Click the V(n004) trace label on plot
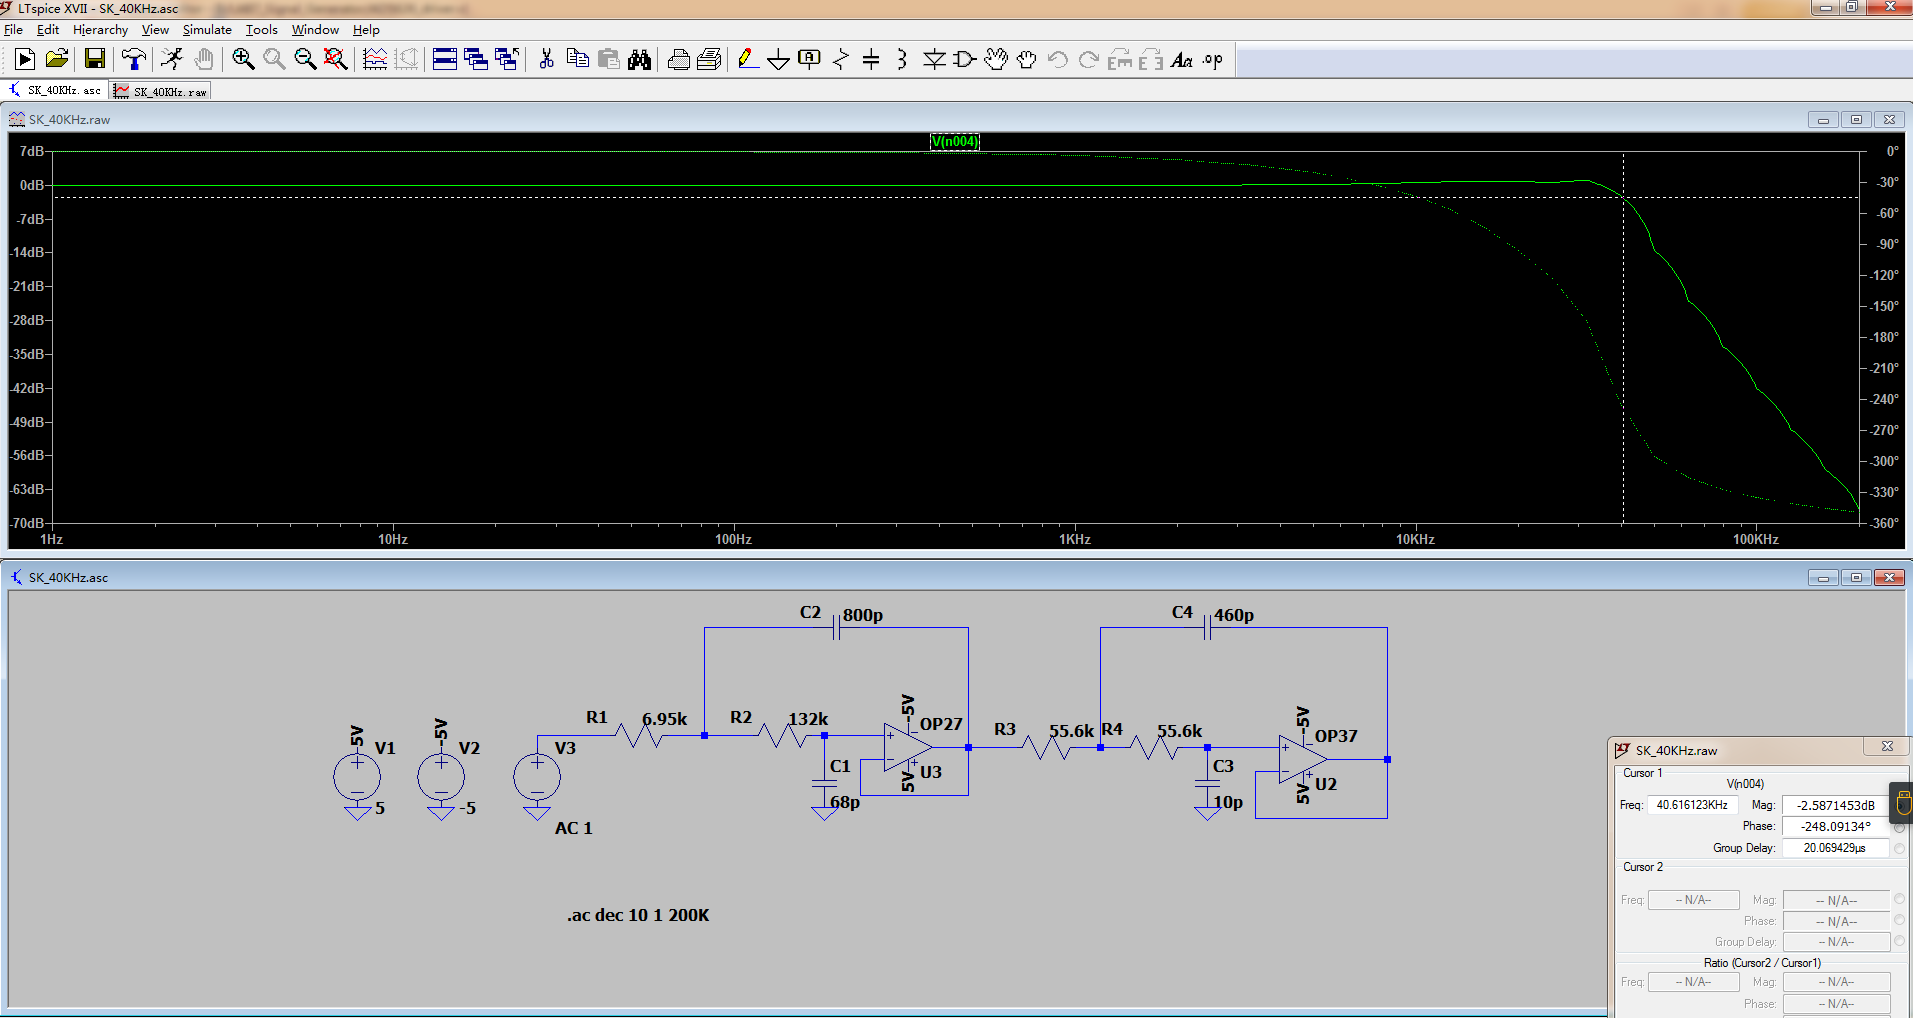Image resolution: width=1913 pixels, height=1018 pixels. (955, 141)
